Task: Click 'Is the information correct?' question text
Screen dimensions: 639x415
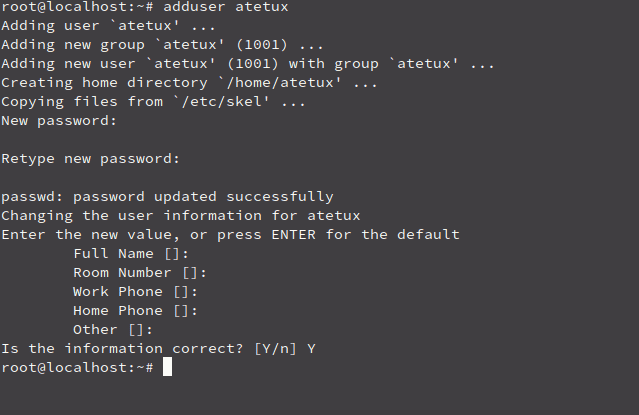Action: coord(122,349)
